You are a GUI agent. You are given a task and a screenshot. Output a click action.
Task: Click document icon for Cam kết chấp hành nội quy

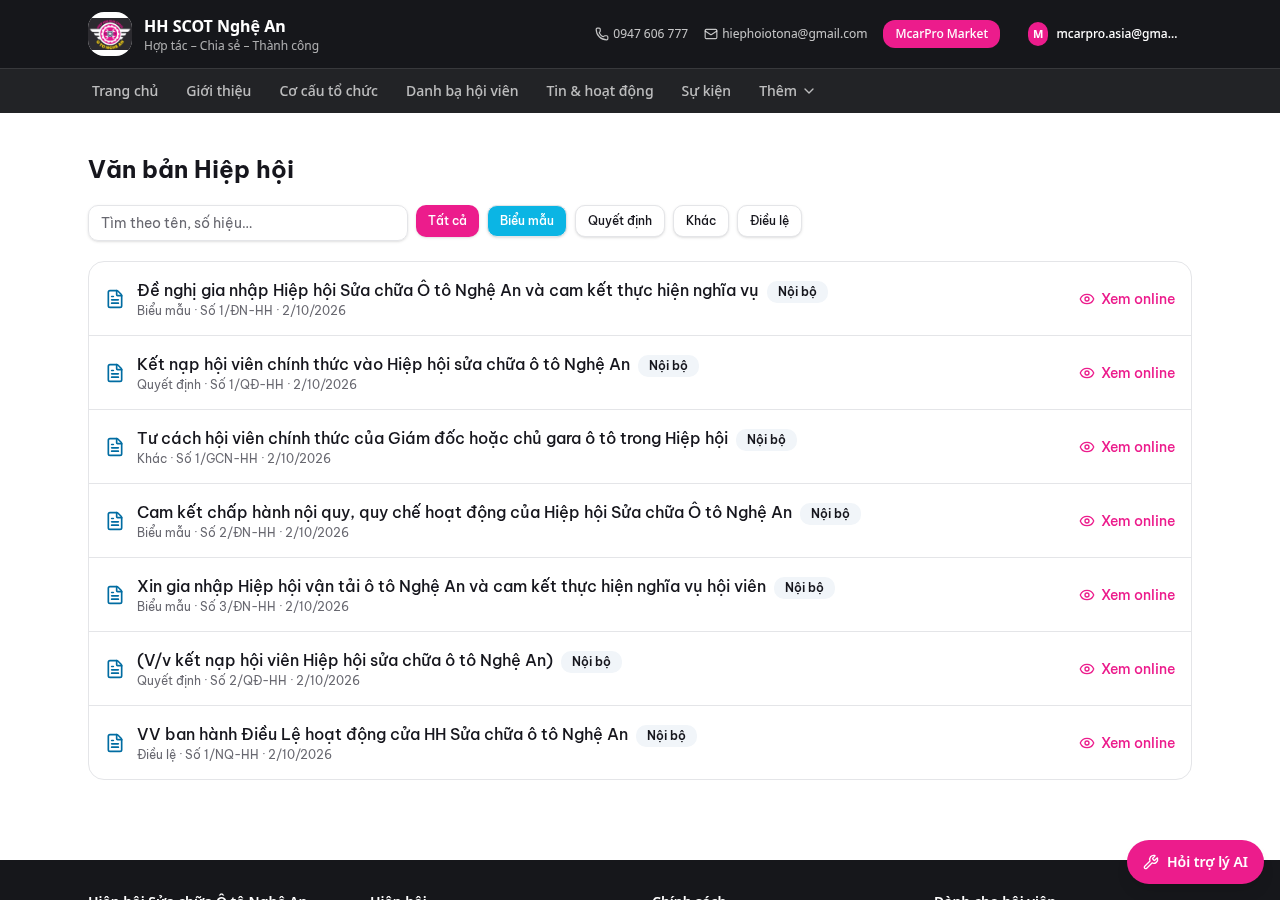115,521
